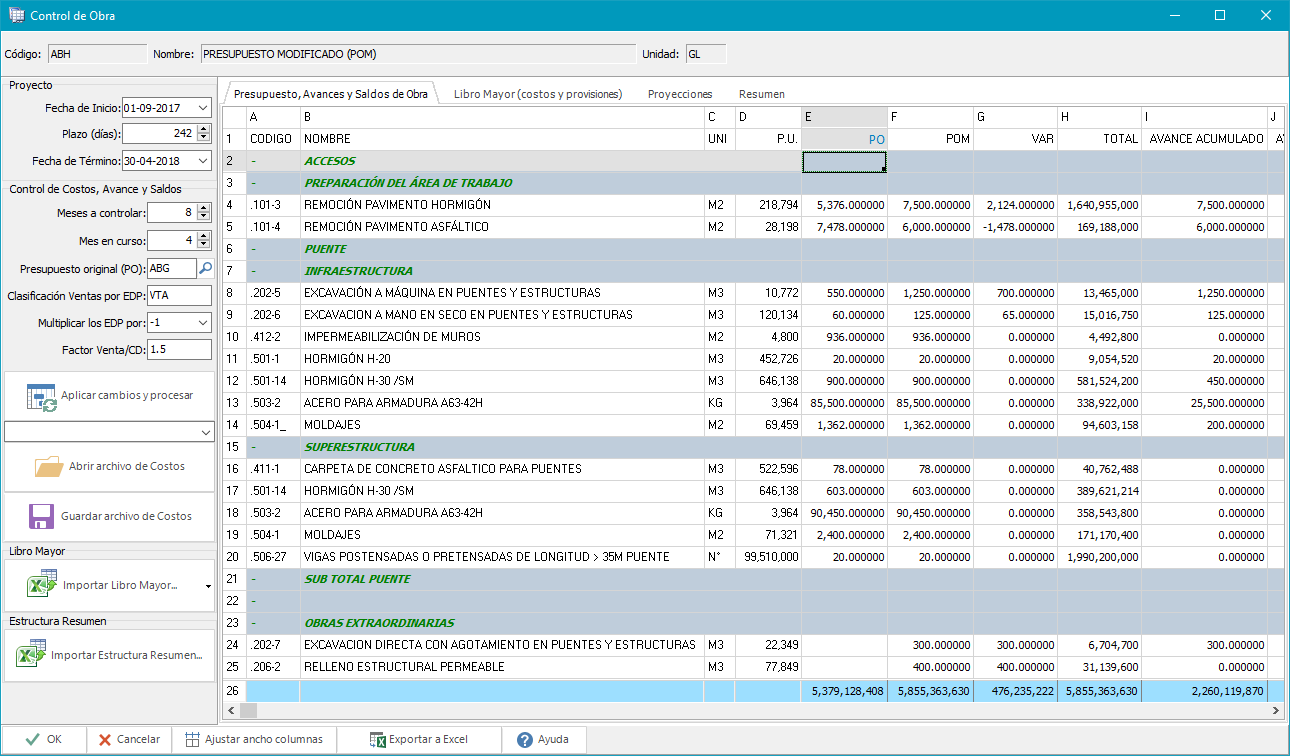The width and height of the screenshot is (1290, 756).
Task: Click the Aplicar cambios y procesar icon
Action: point(42,396)
